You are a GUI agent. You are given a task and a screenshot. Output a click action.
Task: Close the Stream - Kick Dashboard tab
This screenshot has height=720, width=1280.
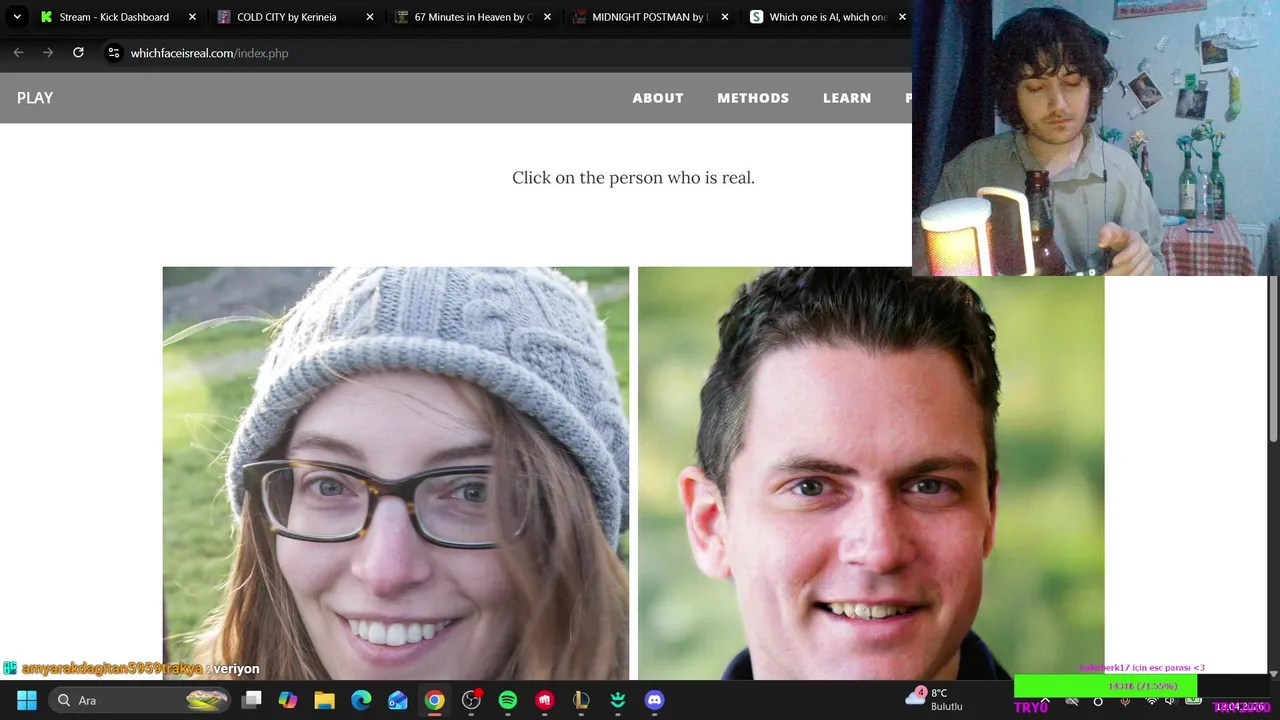[192, 17]
